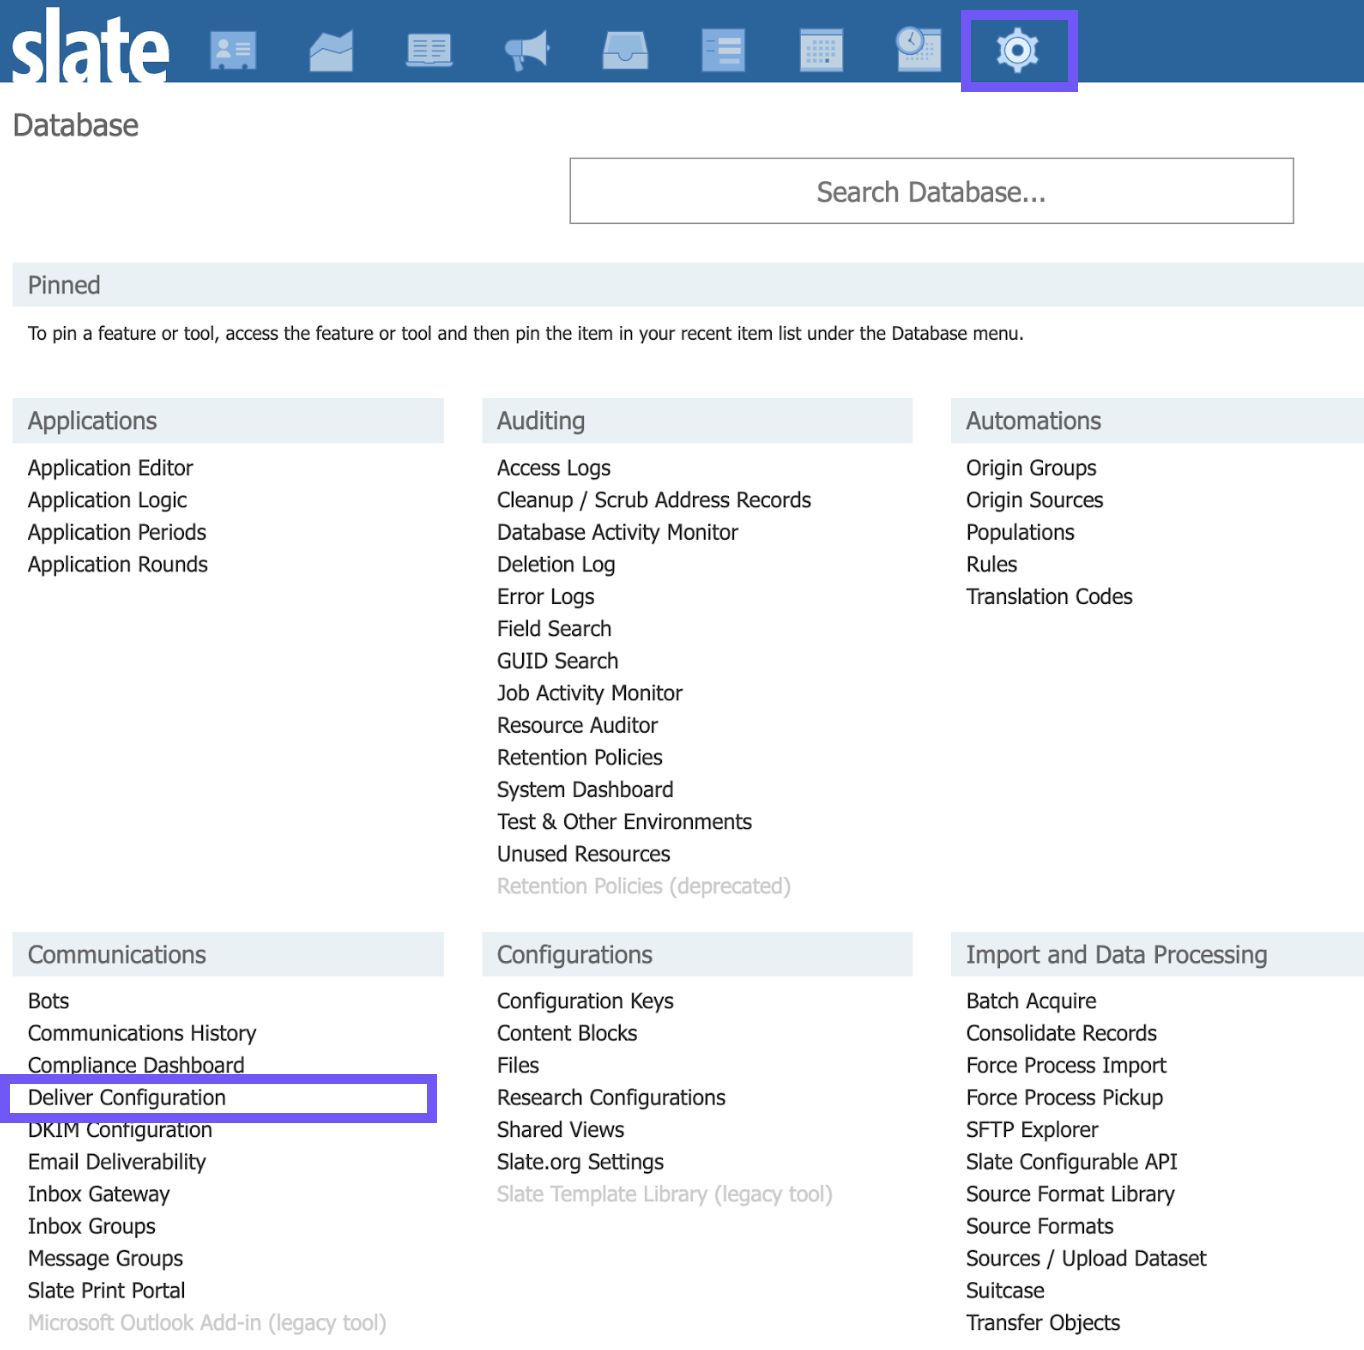Image resolution: width=1364 pixels, height=1350 pixels.
Task: Open the Events calendar icon
Action: 821,50
